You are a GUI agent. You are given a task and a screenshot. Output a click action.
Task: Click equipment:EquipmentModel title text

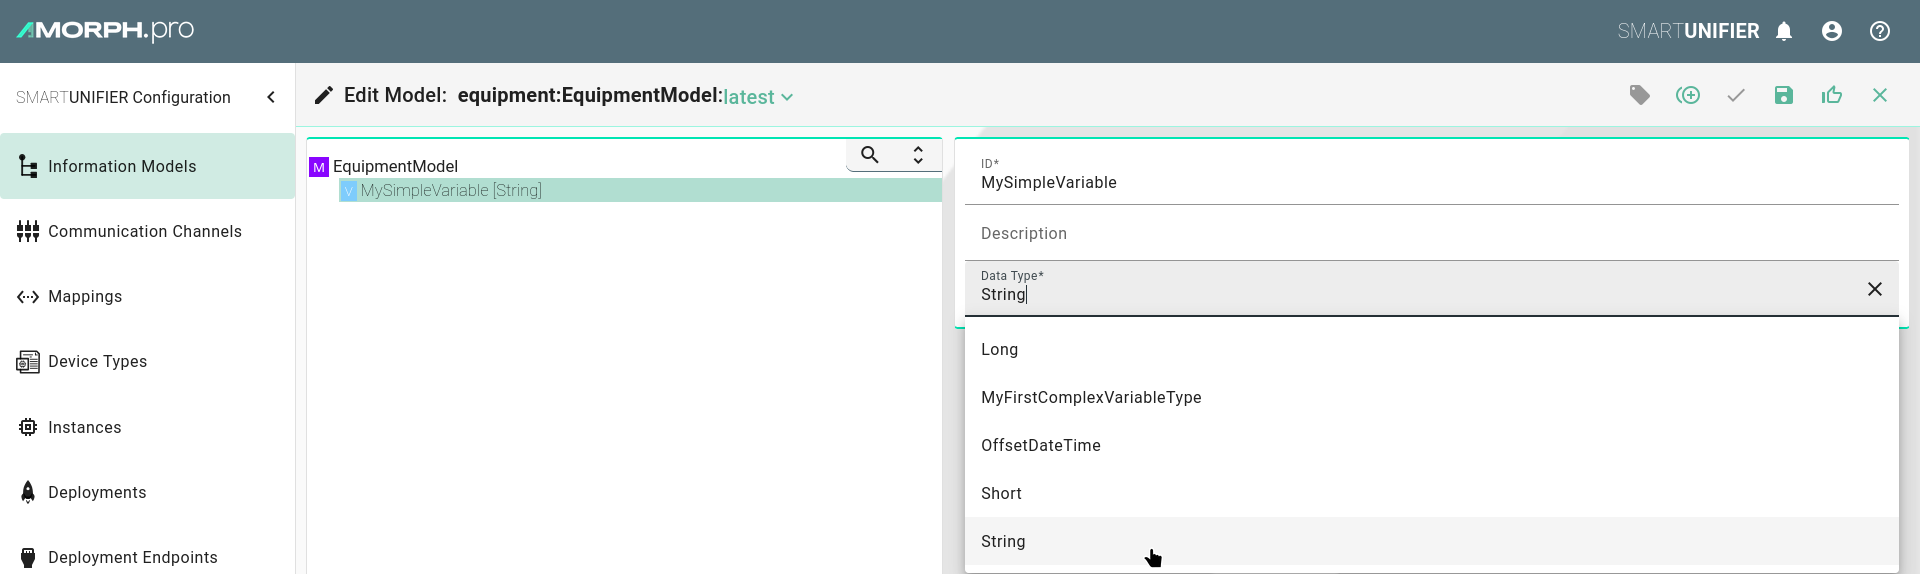pos(589,95)
